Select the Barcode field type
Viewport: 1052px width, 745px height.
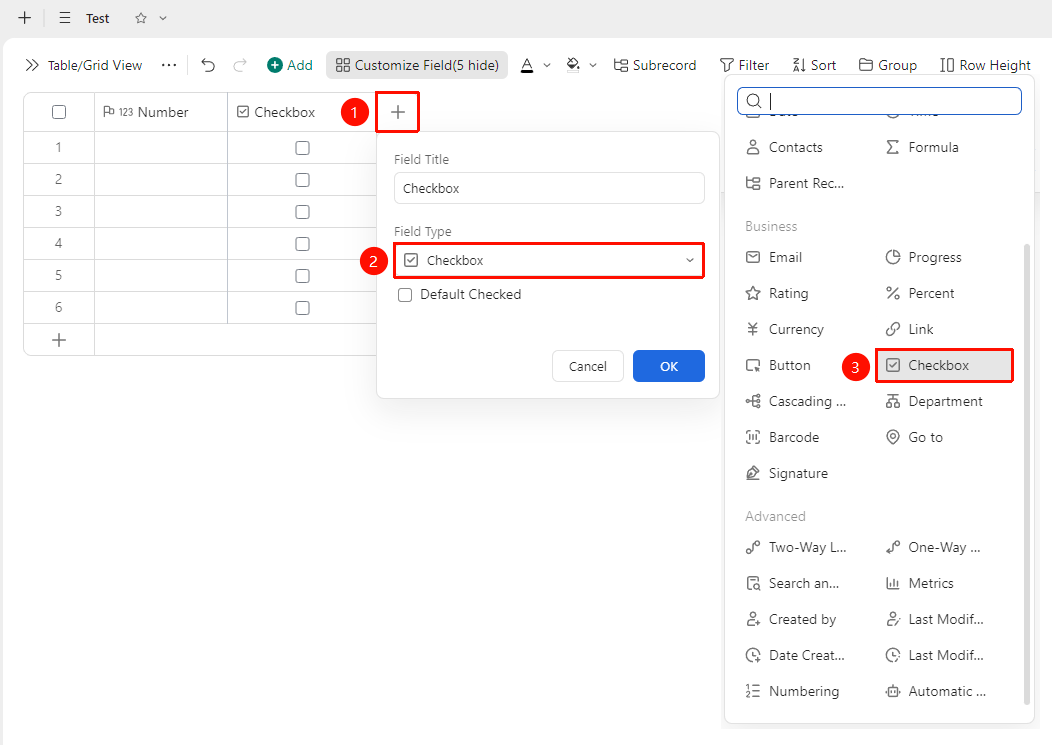coord(782,438)
